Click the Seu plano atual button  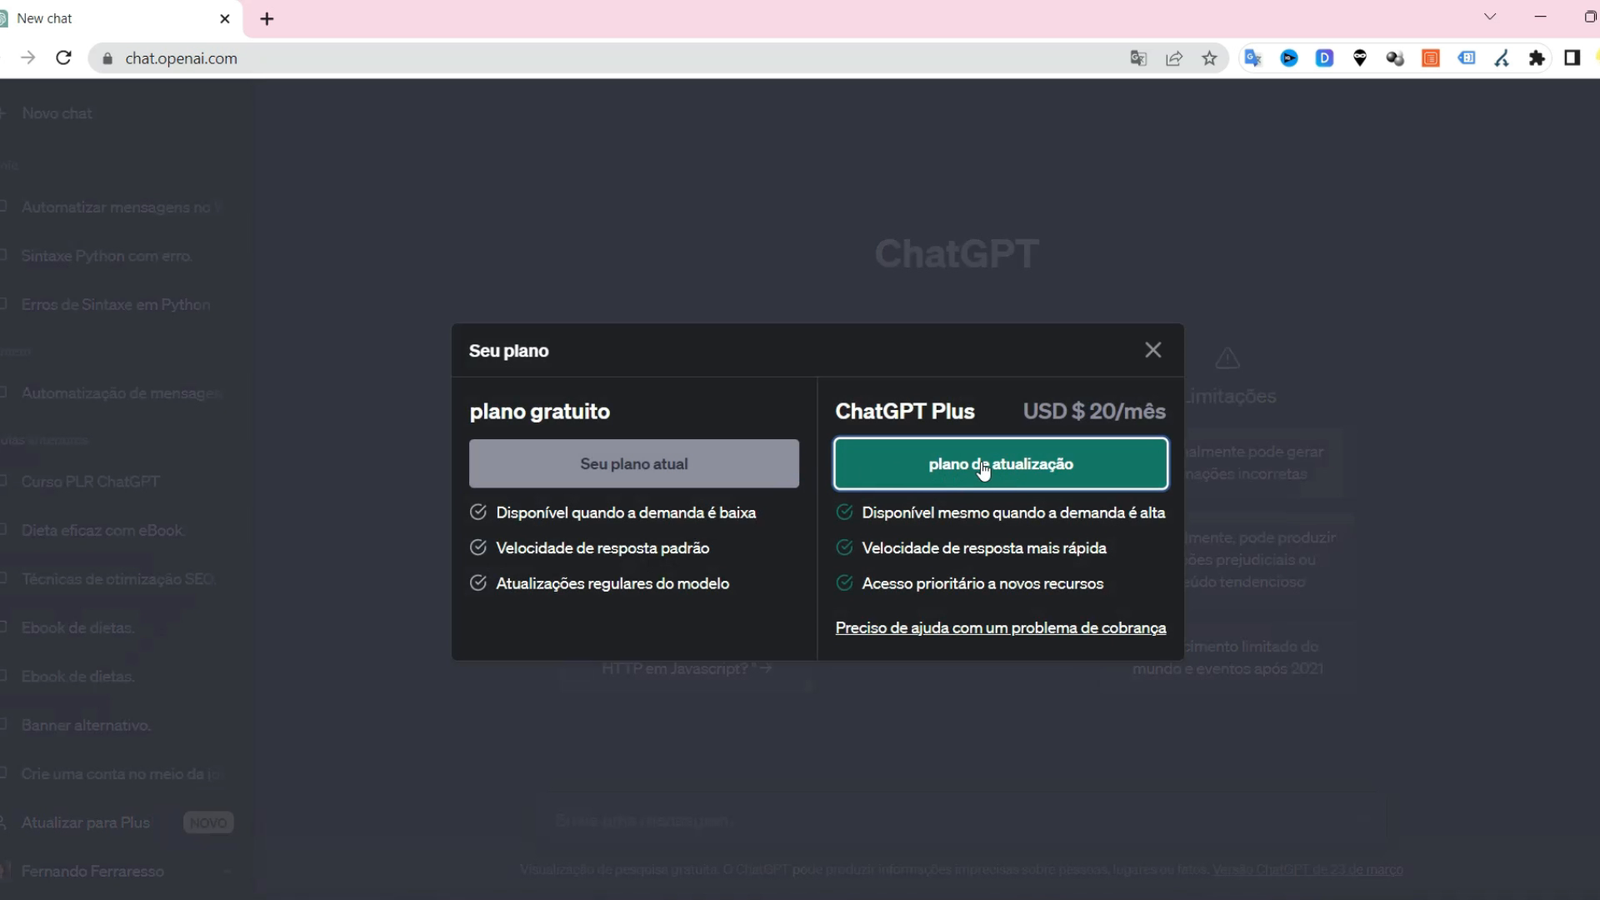coord(634,464)
